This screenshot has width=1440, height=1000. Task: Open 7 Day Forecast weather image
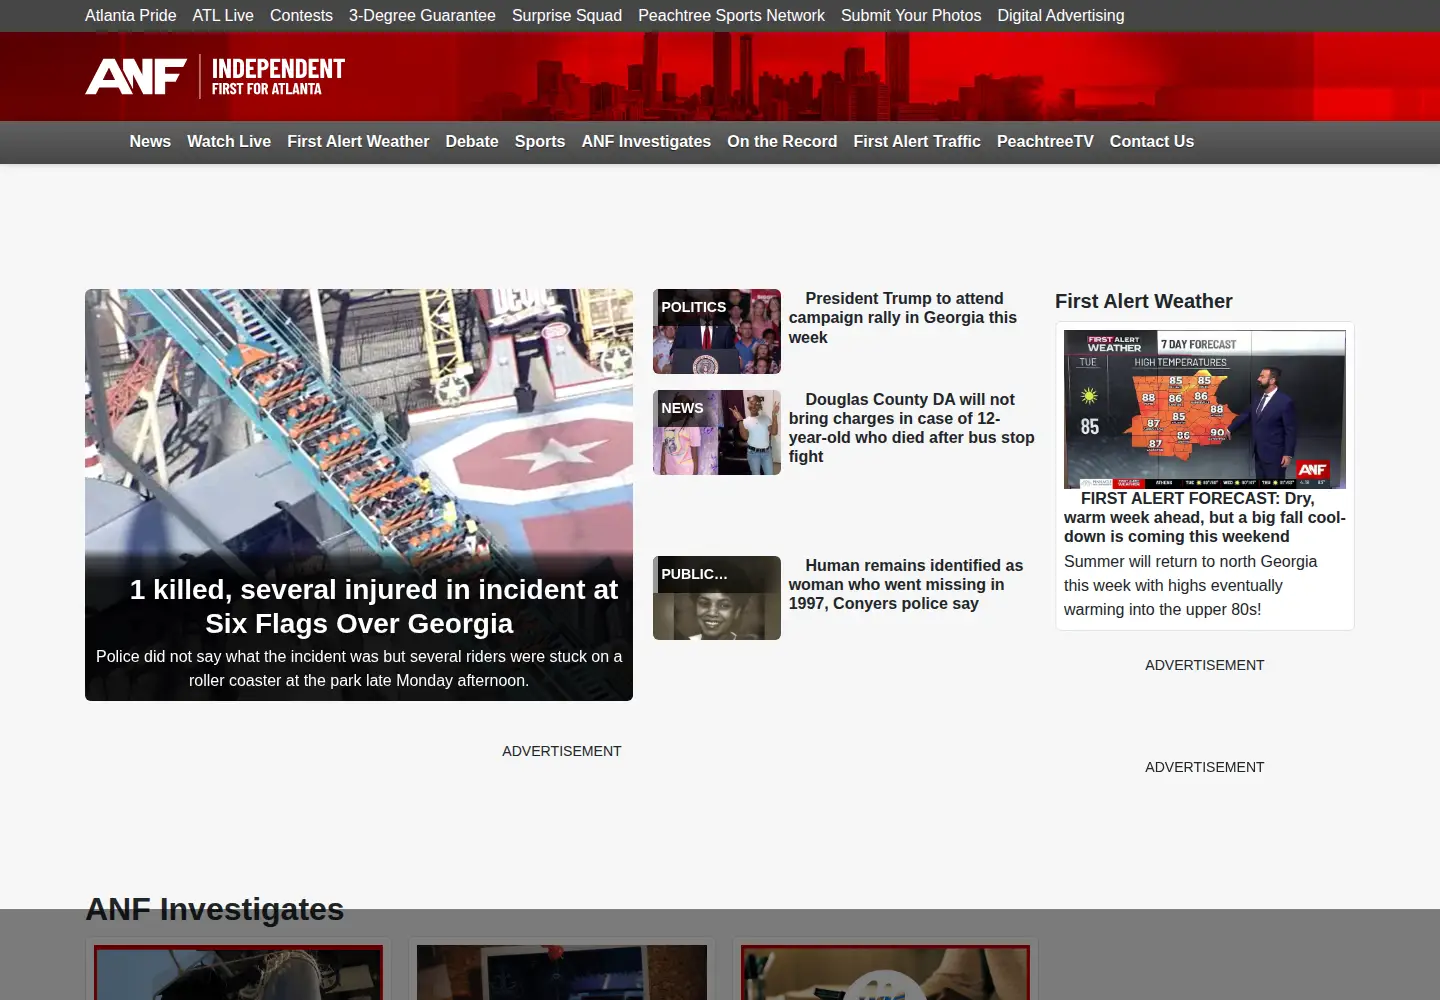point(1205,409)
